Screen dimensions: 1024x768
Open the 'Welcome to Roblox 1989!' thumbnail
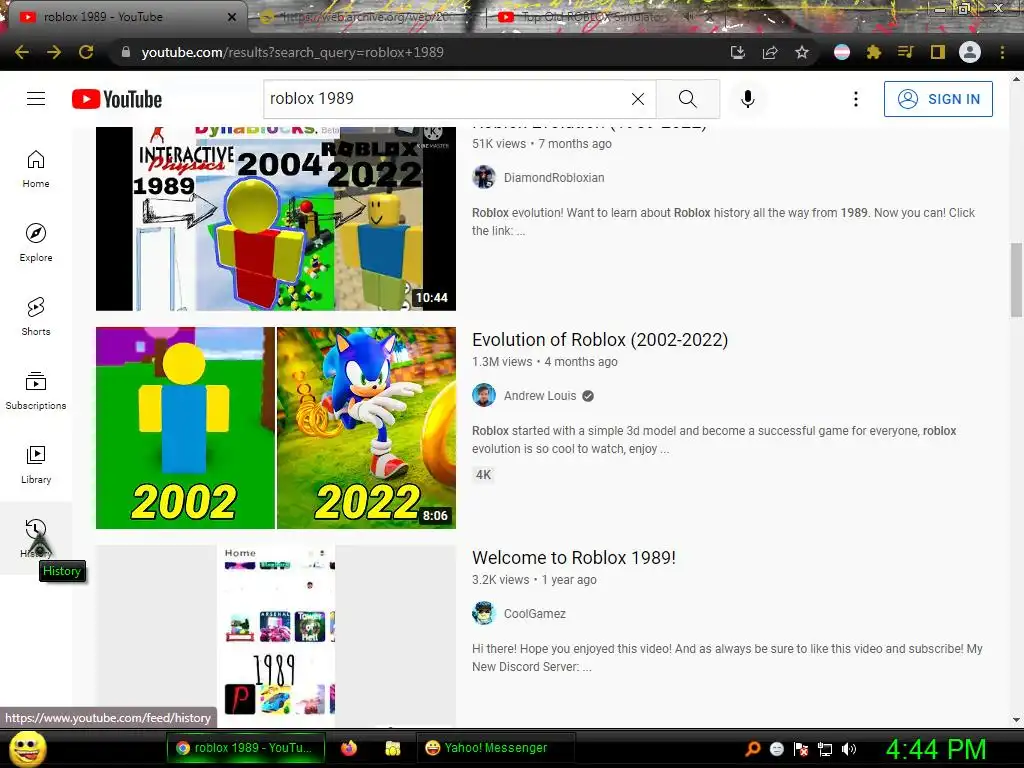(x=276, y=635)
